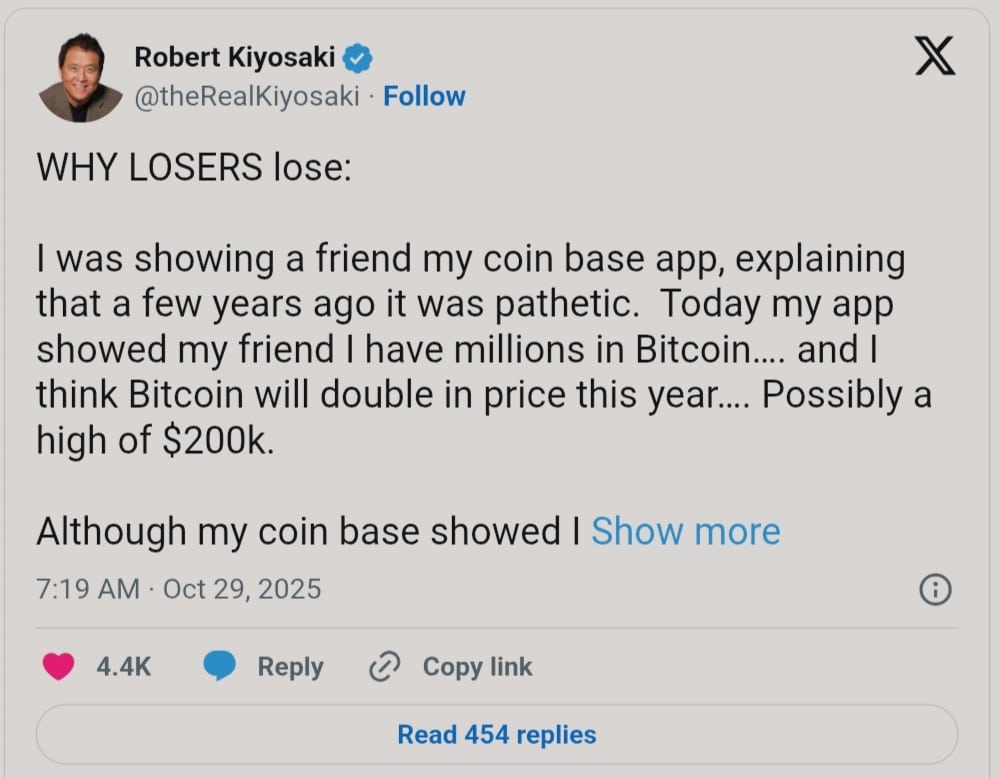999x778 pixels.
Task: Click the Reply text label
Action: 290,666
